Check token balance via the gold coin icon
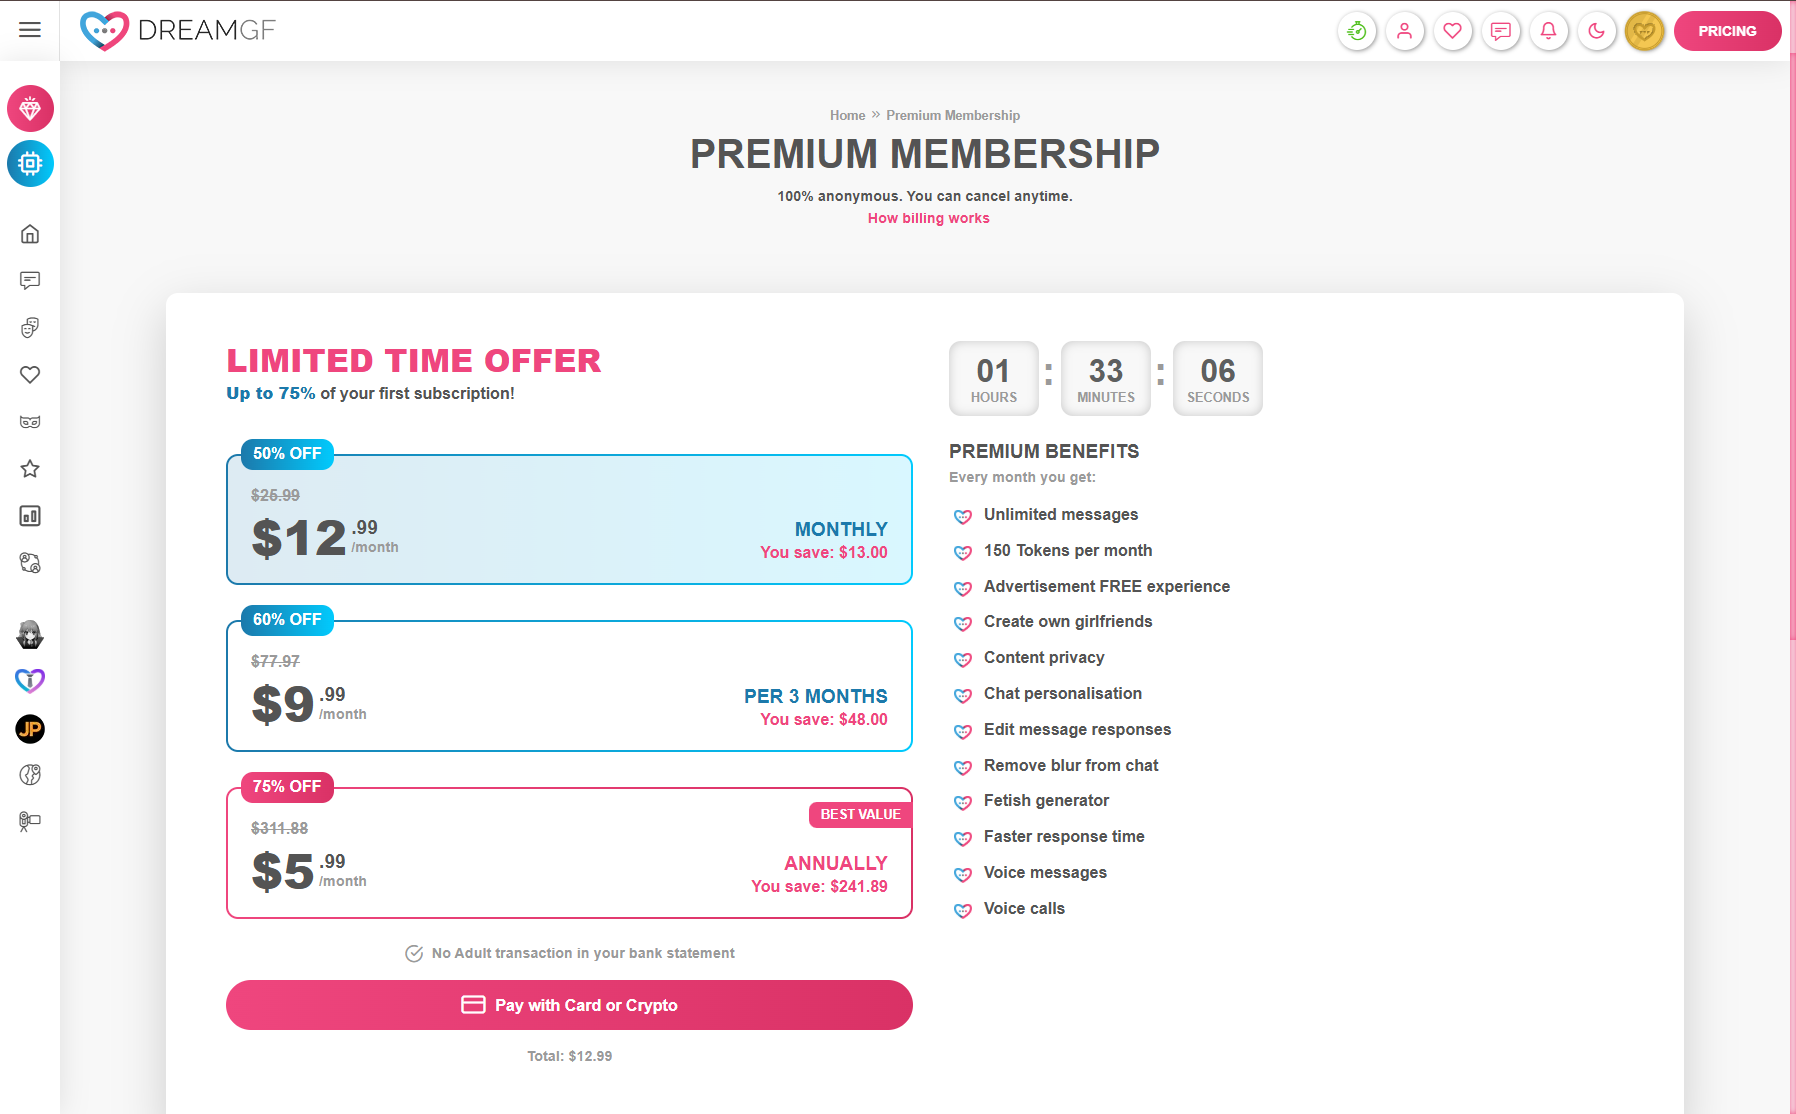The width and height of the screenshot is (1796, 1114). pos(1645,31)
